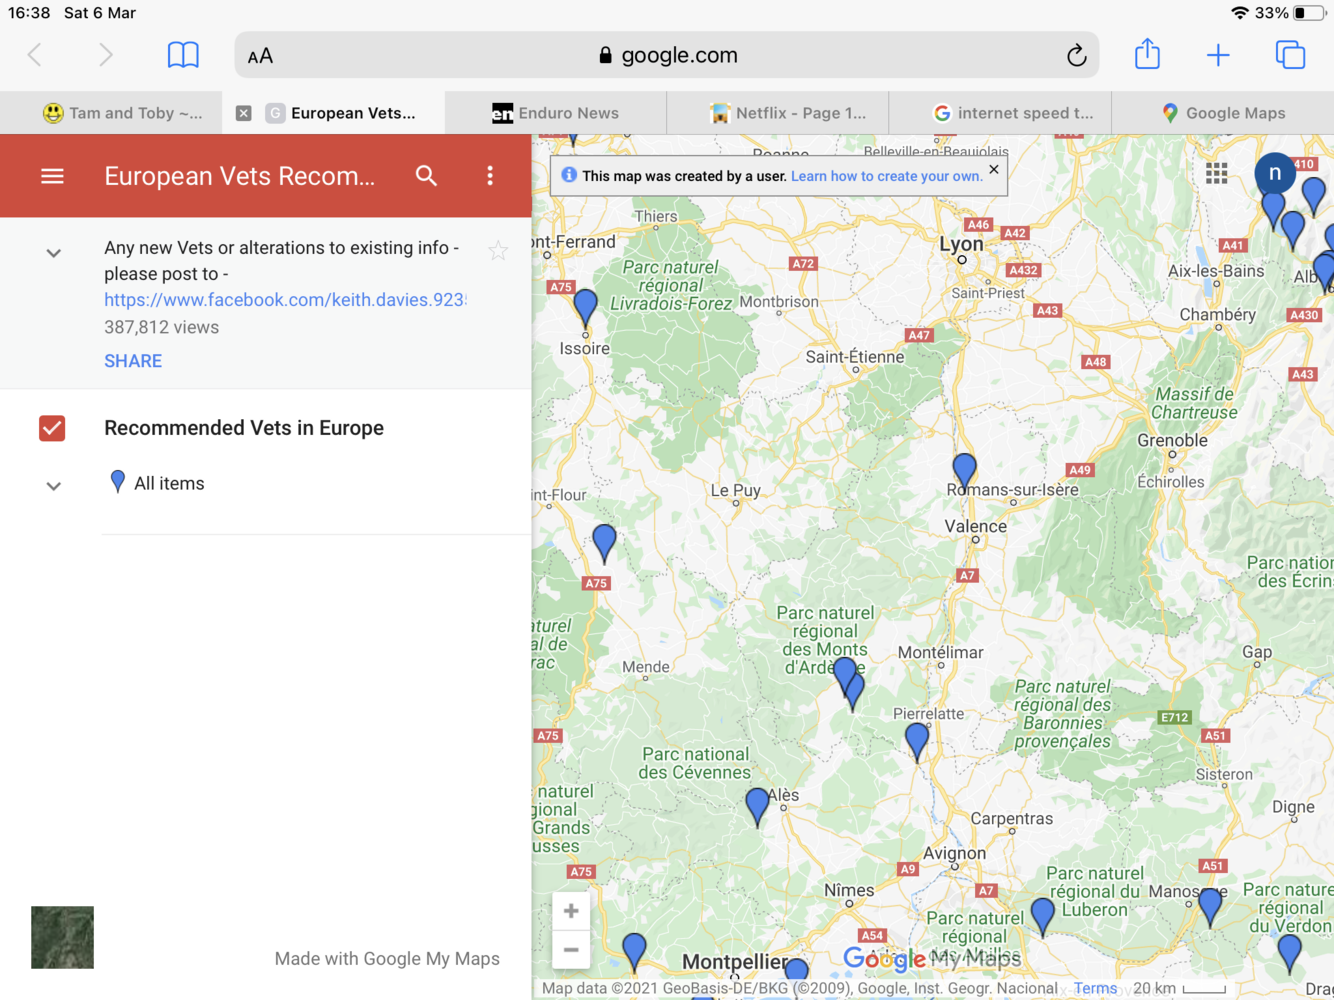The width and height of the screenshot is (1334, 1000).
Task: Open the map Terms link
Action: point(1095,988)
